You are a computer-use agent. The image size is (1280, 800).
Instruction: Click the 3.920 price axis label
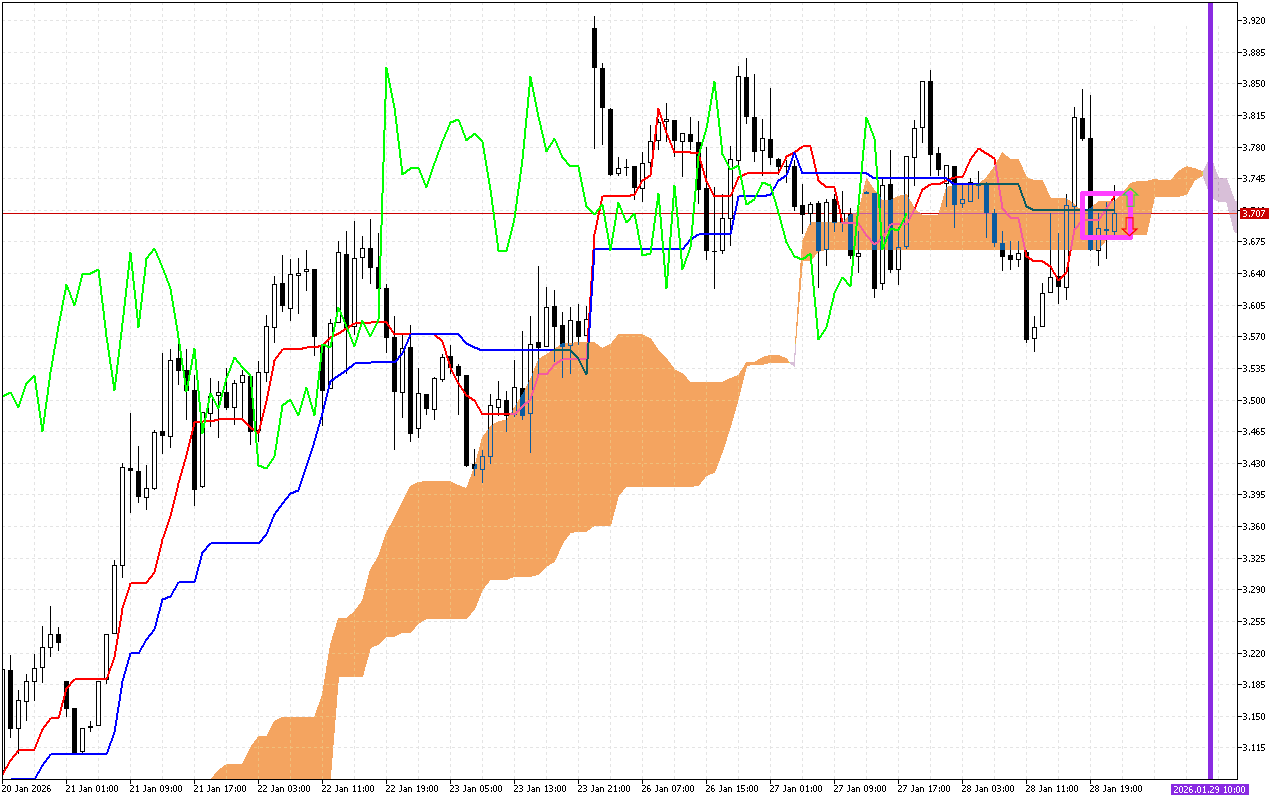click(1254, 20)
